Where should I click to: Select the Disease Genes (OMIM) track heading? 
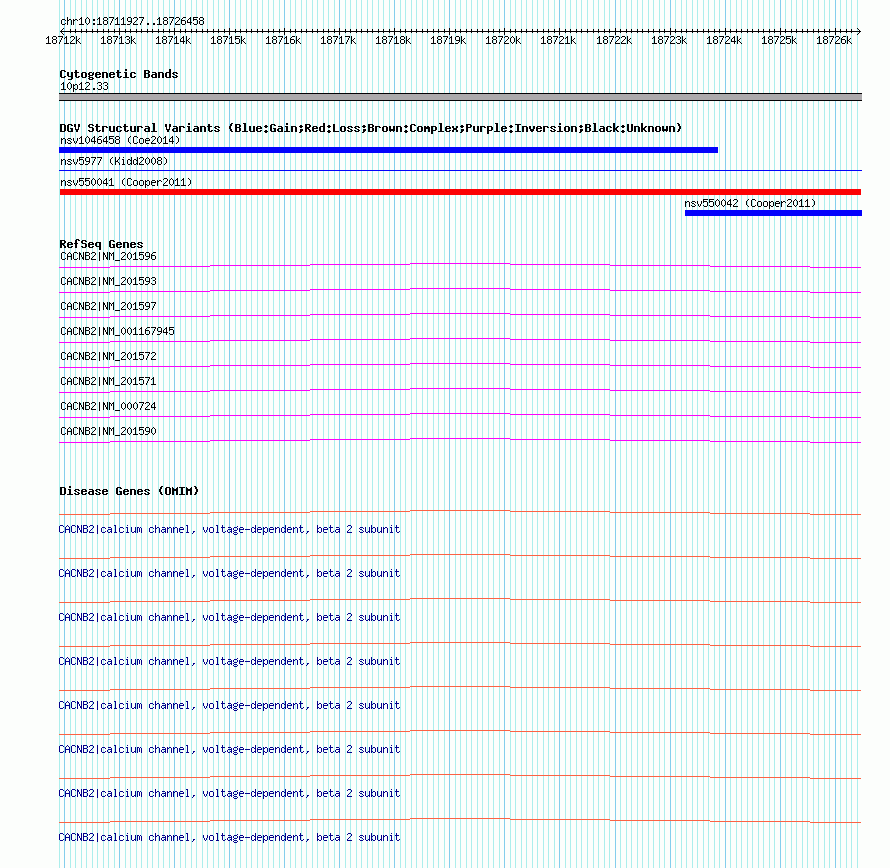point(129,492)
